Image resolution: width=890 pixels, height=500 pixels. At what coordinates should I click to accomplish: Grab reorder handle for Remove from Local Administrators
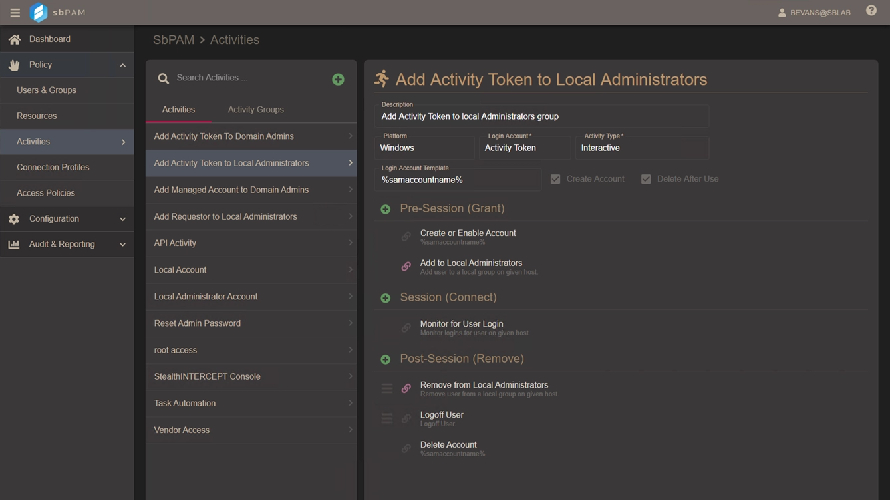pos(387,388)
